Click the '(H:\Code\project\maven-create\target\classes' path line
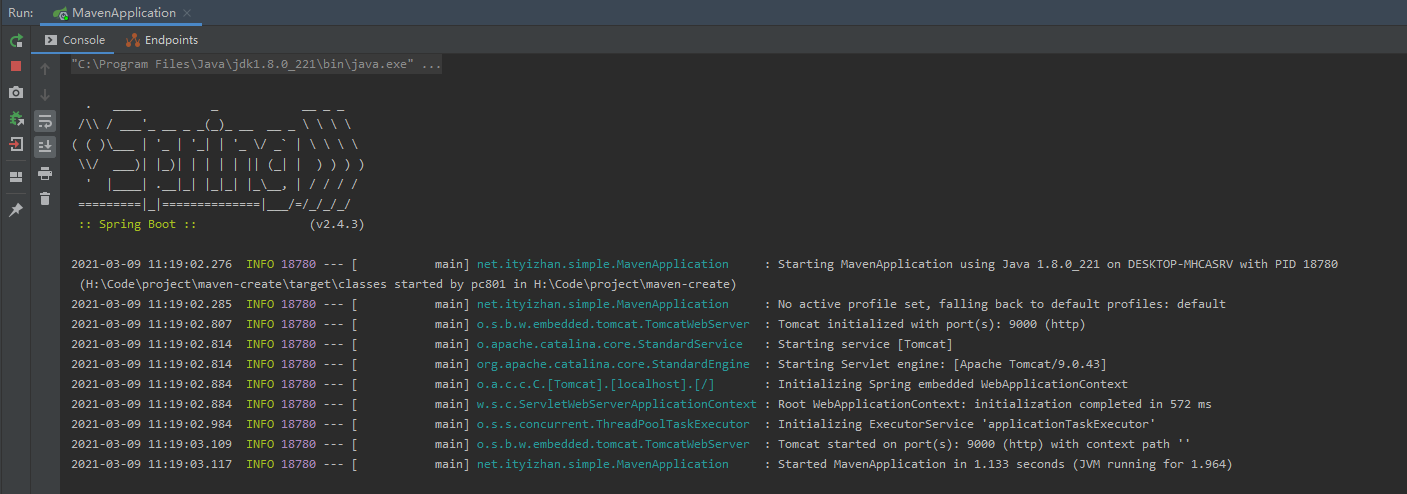 point(408,285)
